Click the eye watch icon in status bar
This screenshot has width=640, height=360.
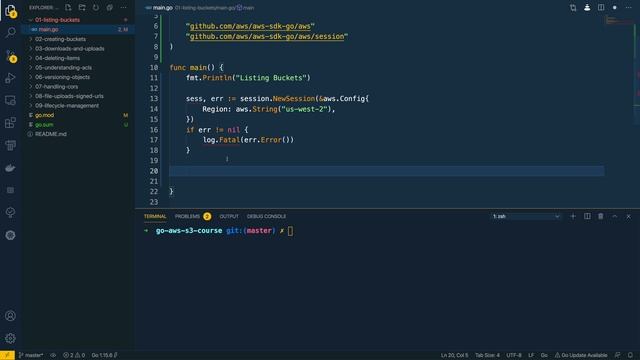coord(53,355)
